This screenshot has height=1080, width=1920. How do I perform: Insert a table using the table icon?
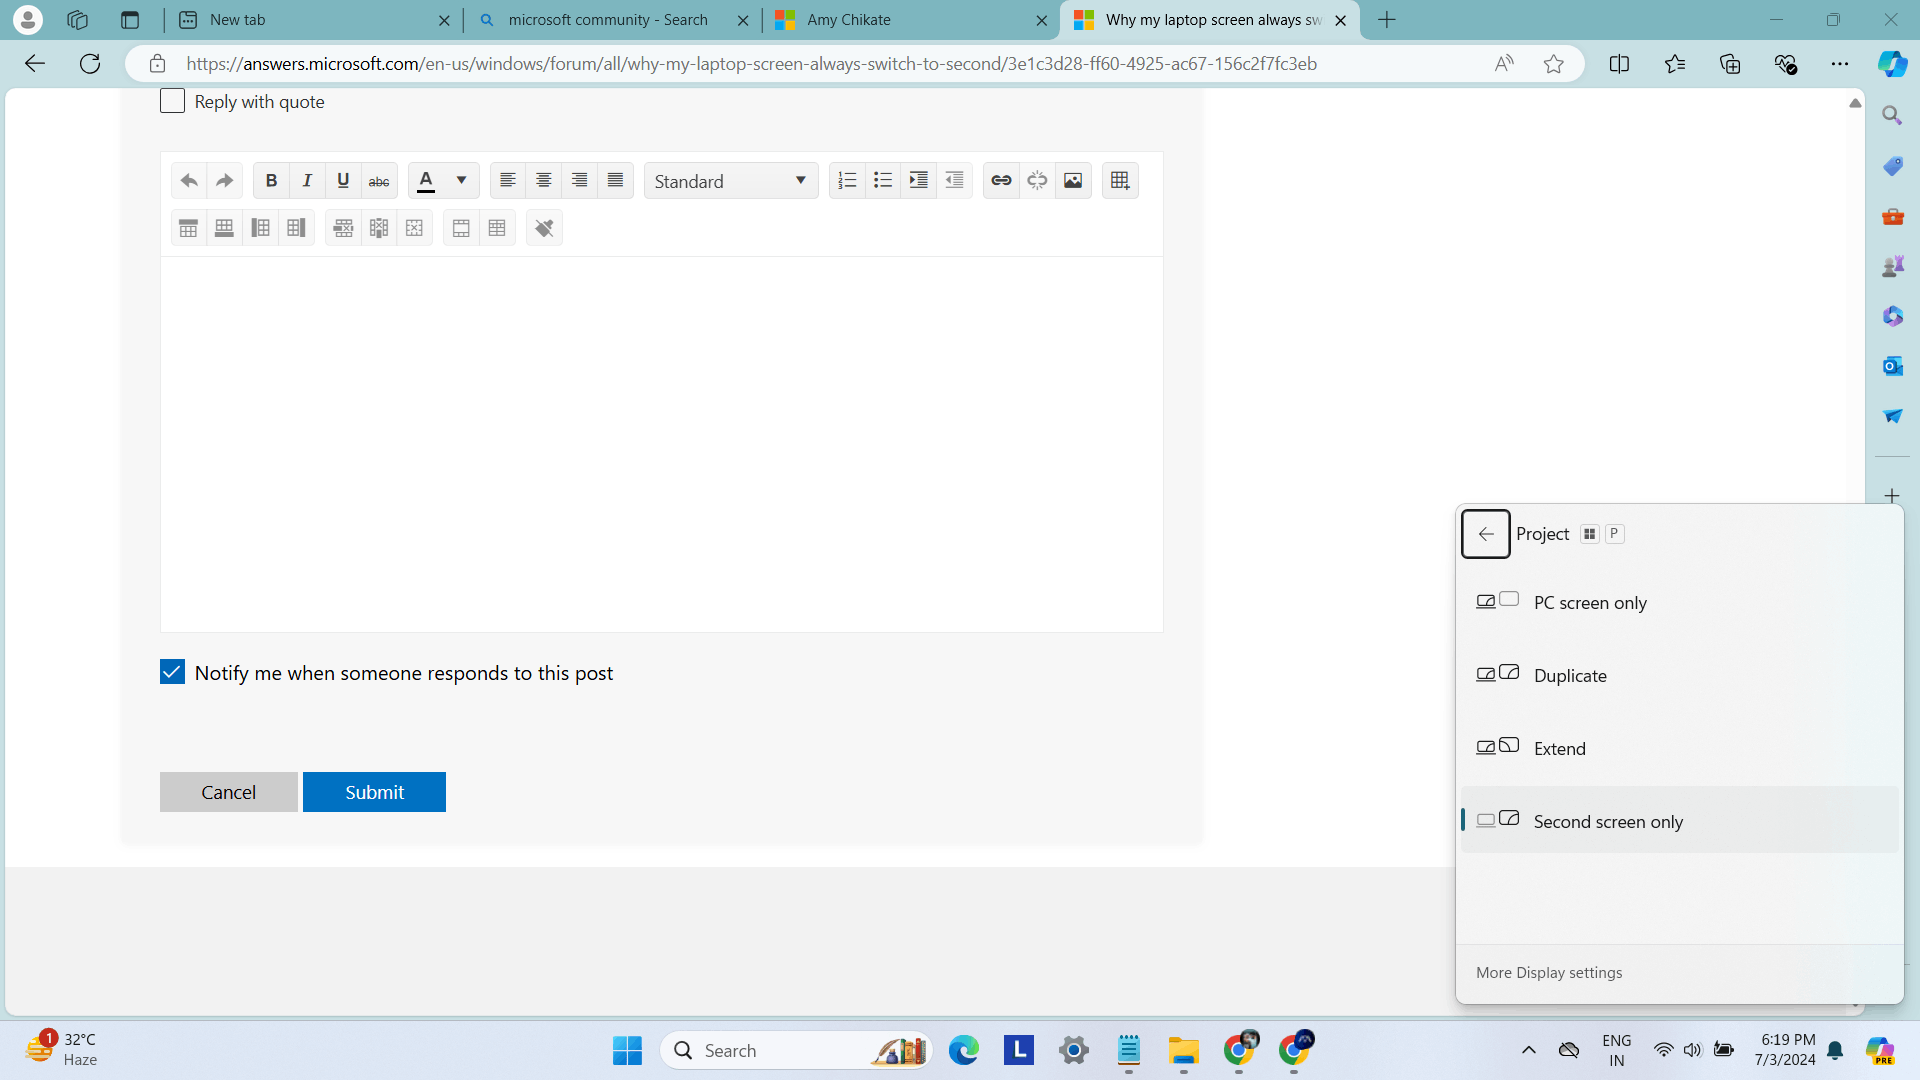click(1120, 181)
